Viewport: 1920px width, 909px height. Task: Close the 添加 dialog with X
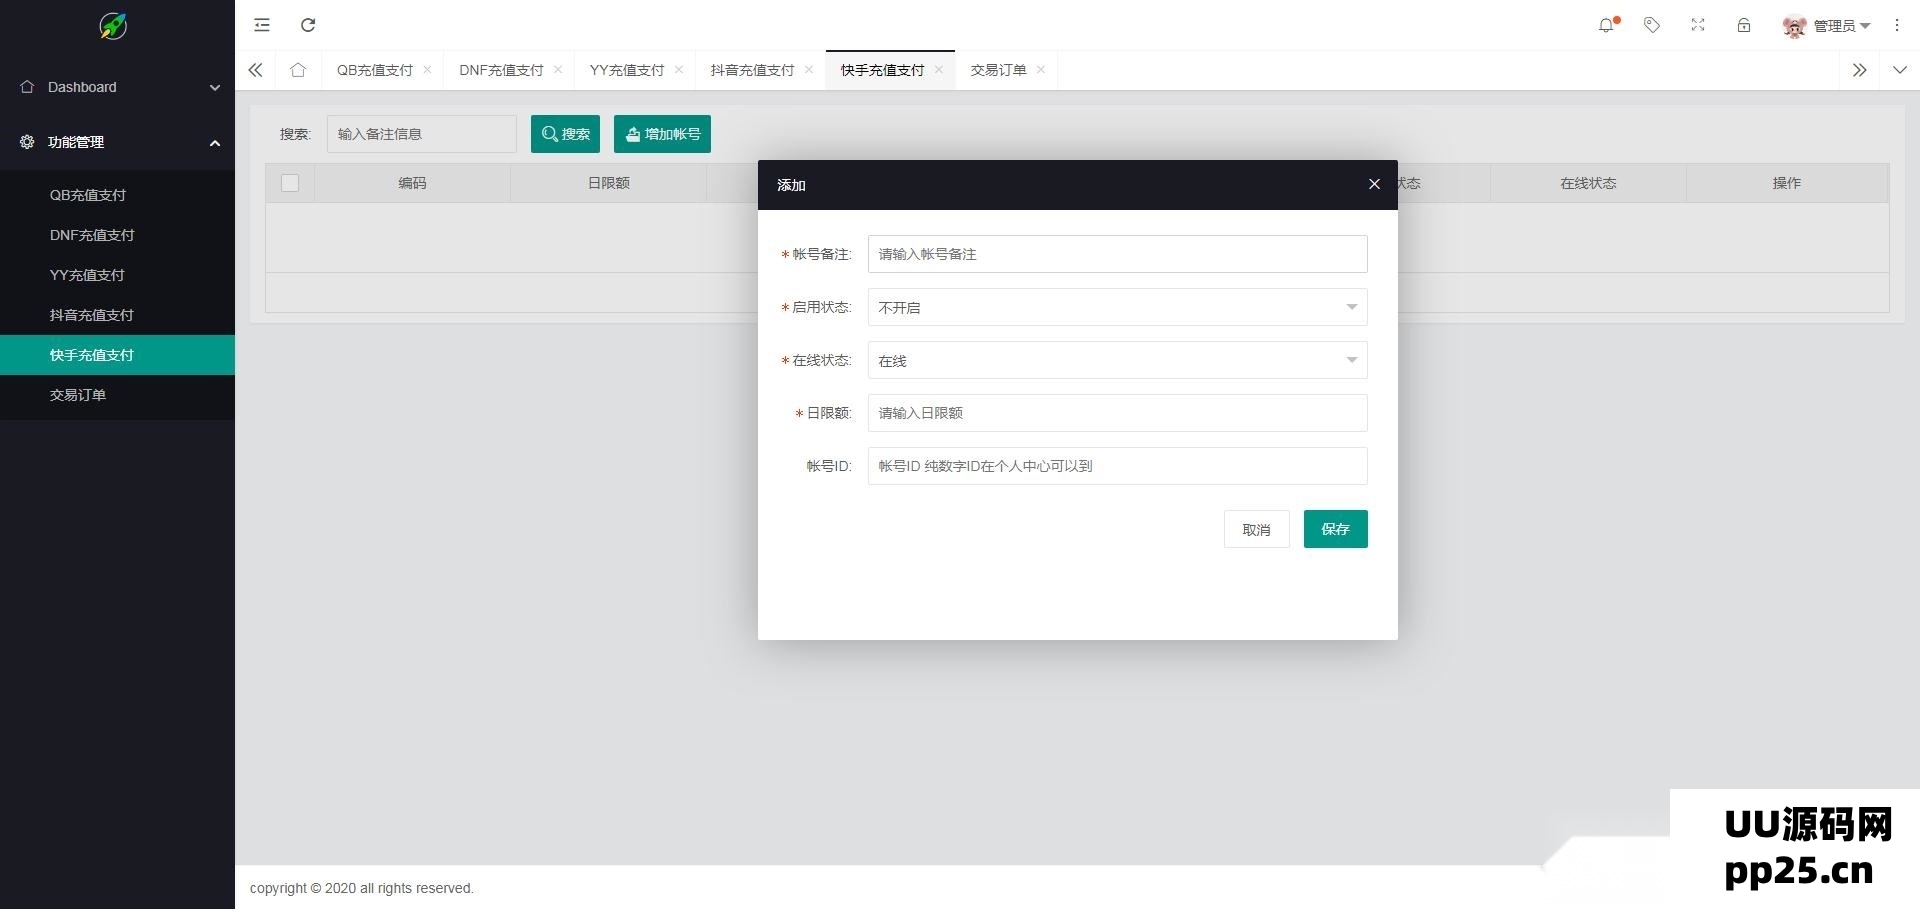click(1374, 184)
